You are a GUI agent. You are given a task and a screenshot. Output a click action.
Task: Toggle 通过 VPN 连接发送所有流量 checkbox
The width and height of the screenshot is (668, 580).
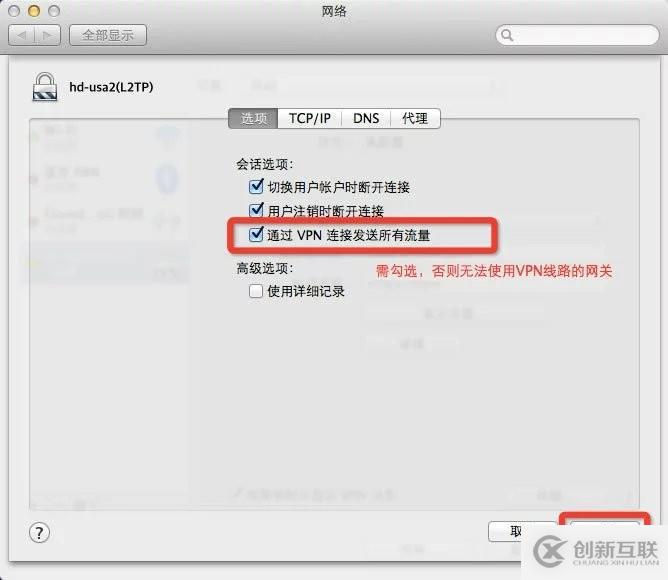256,234
